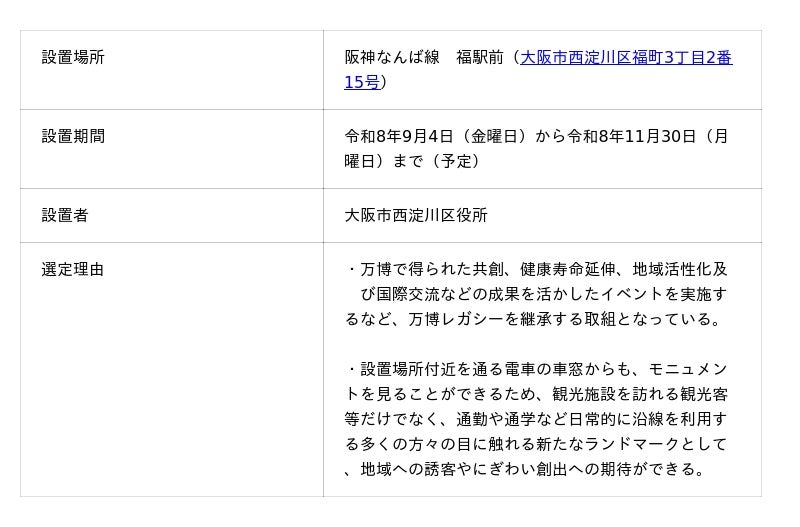Viewport: 800px width, 527px height.
Task: Click the 15号 part of the address link
Action: pos(362,82)
